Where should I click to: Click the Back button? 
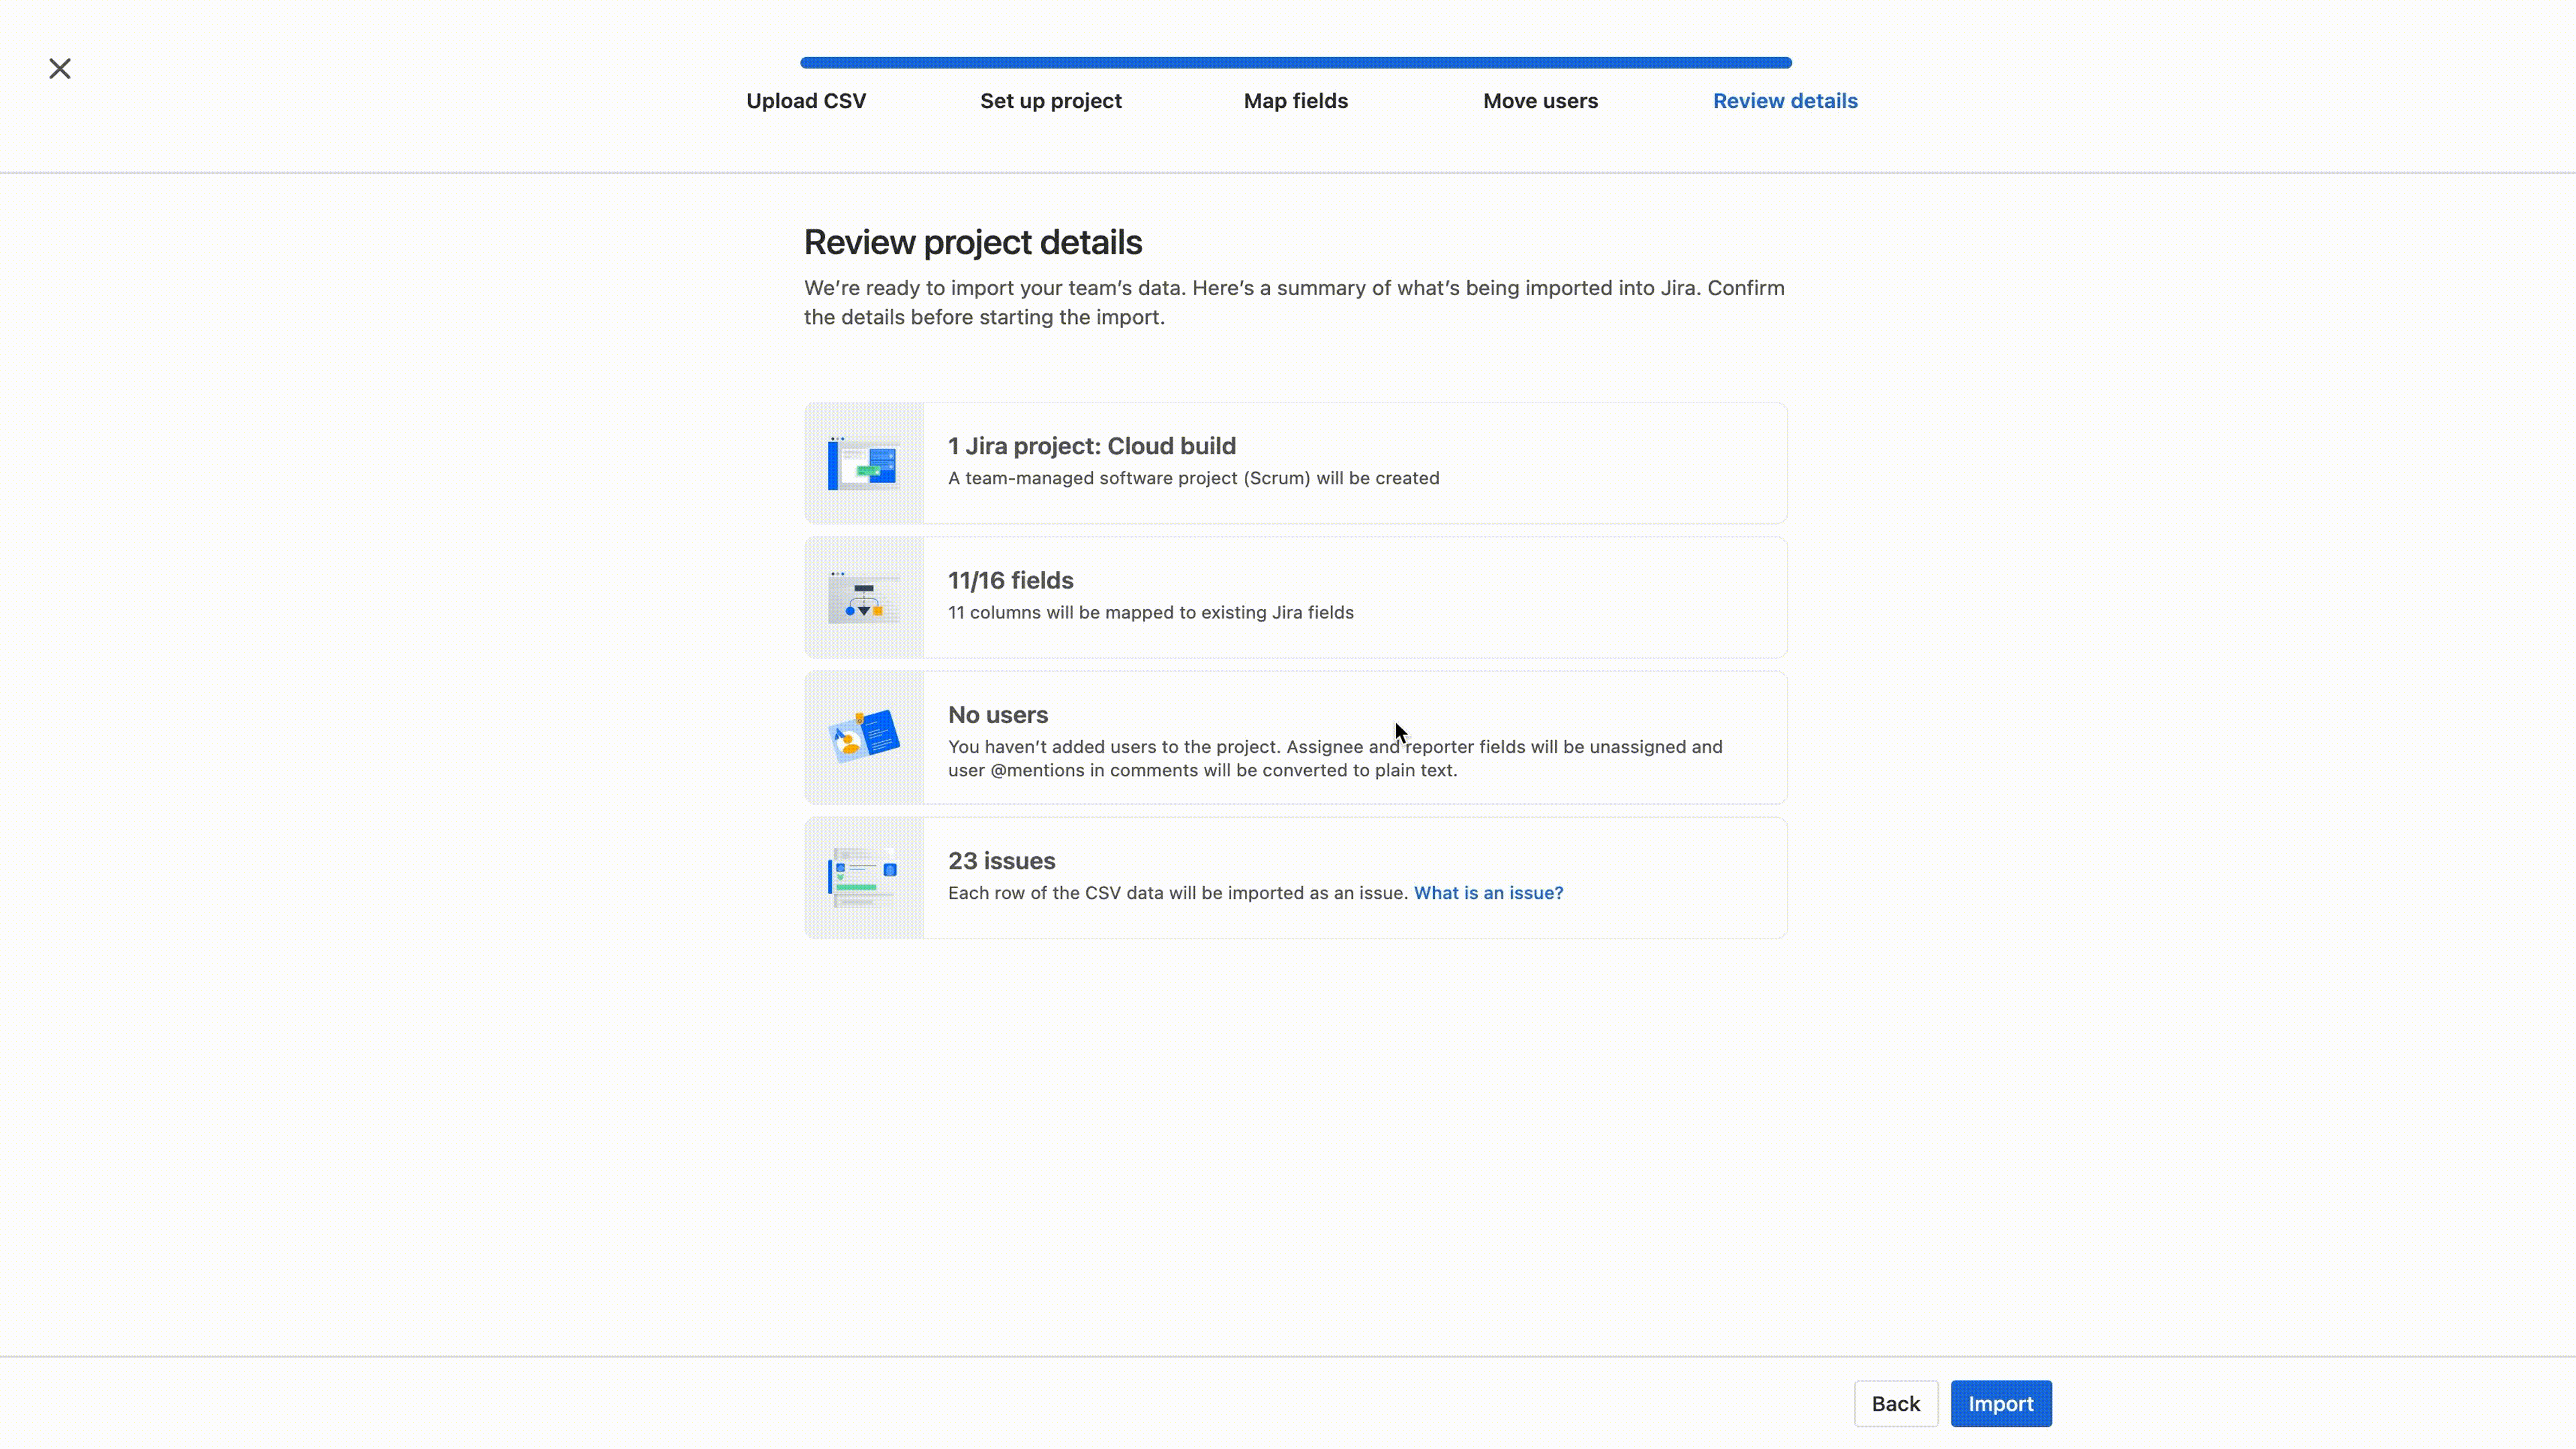pyautogui.click(x=1896, y=1404)
